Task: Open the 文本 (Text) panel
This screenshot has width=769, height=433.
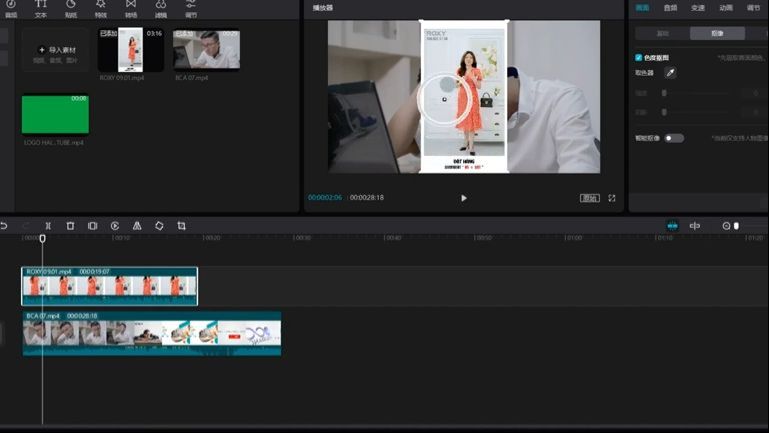Action: (41, 9)
